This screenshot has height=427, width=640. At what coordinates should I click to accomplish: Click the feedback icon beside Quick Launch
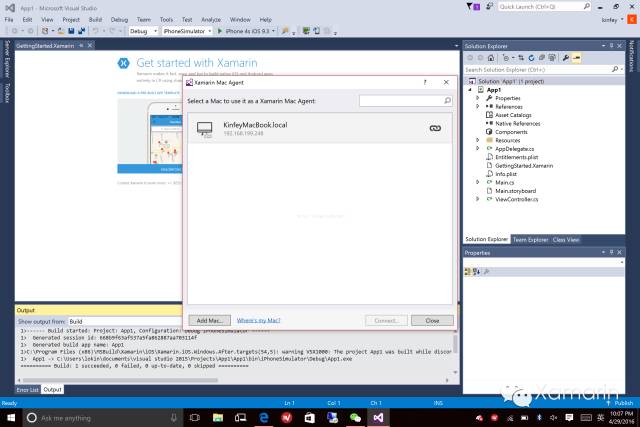point(489,6)
